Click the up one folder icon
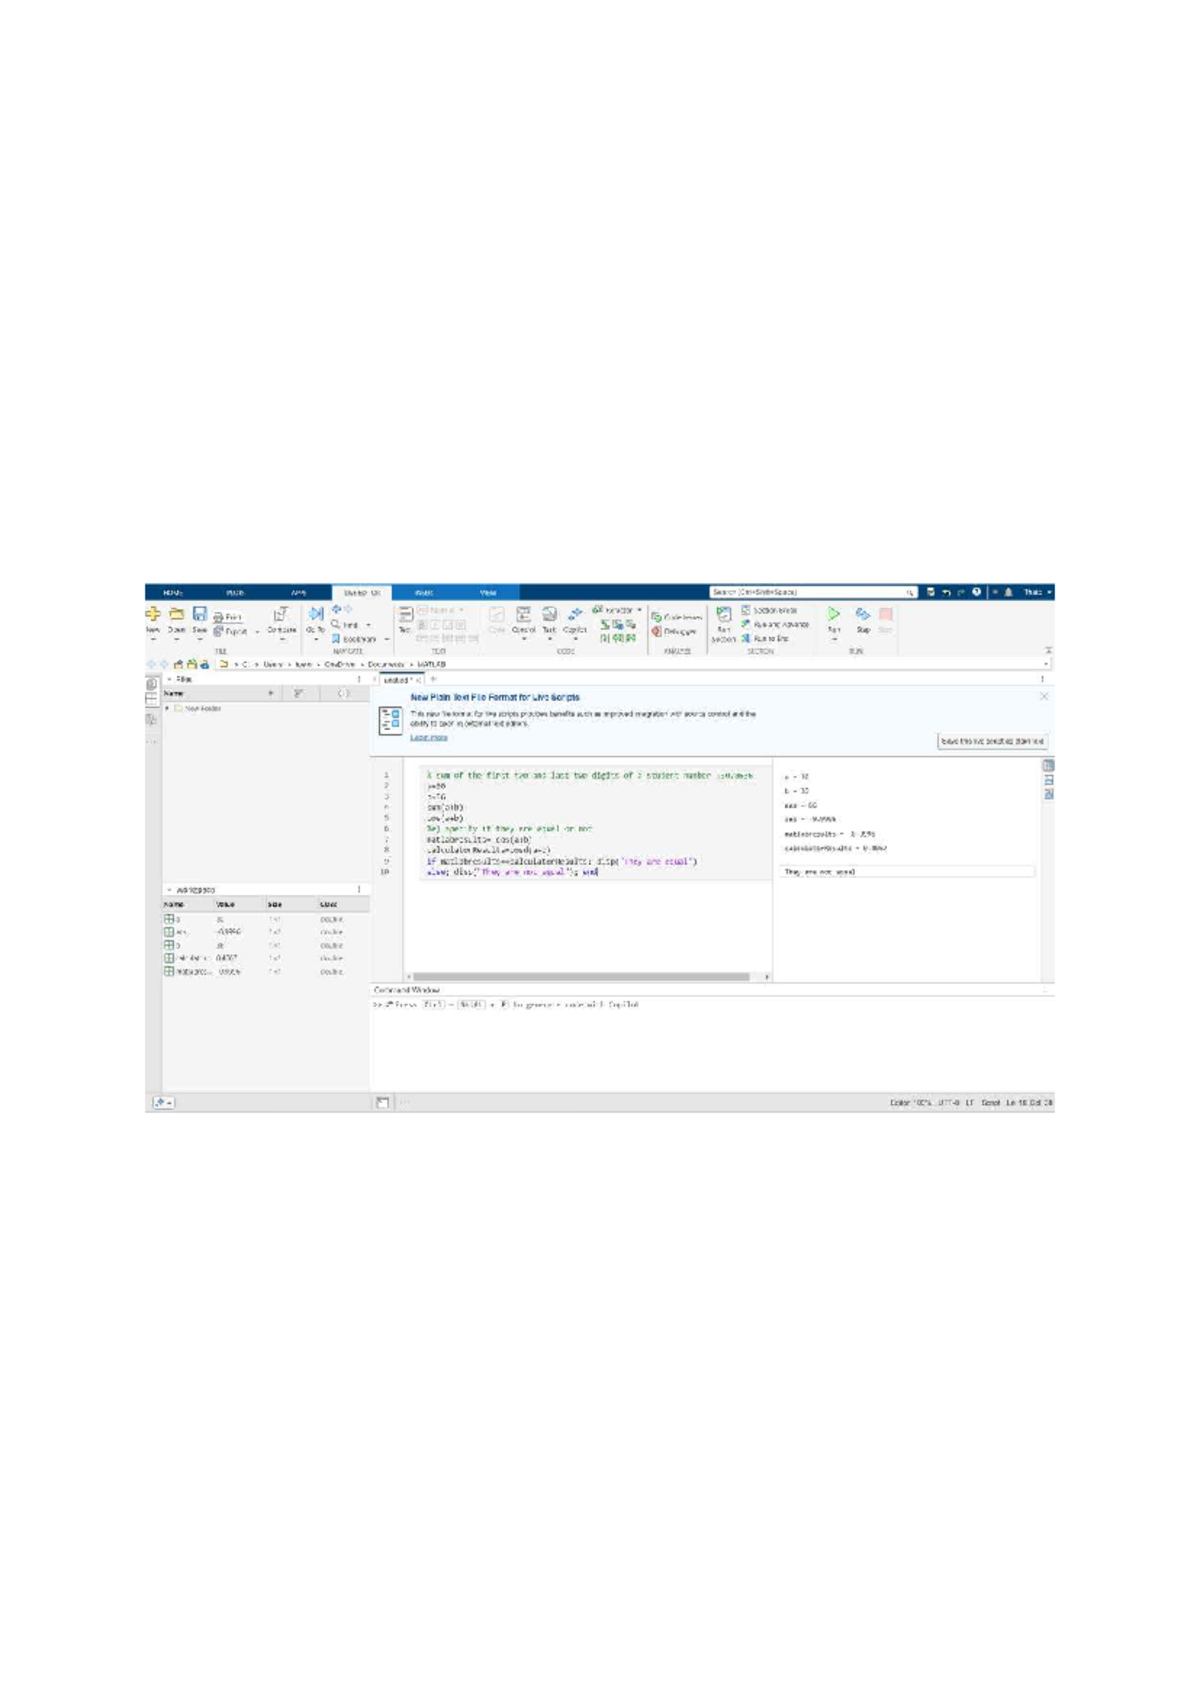The width and height of the screenshot is (1200, 1696). tap(178, 664)
